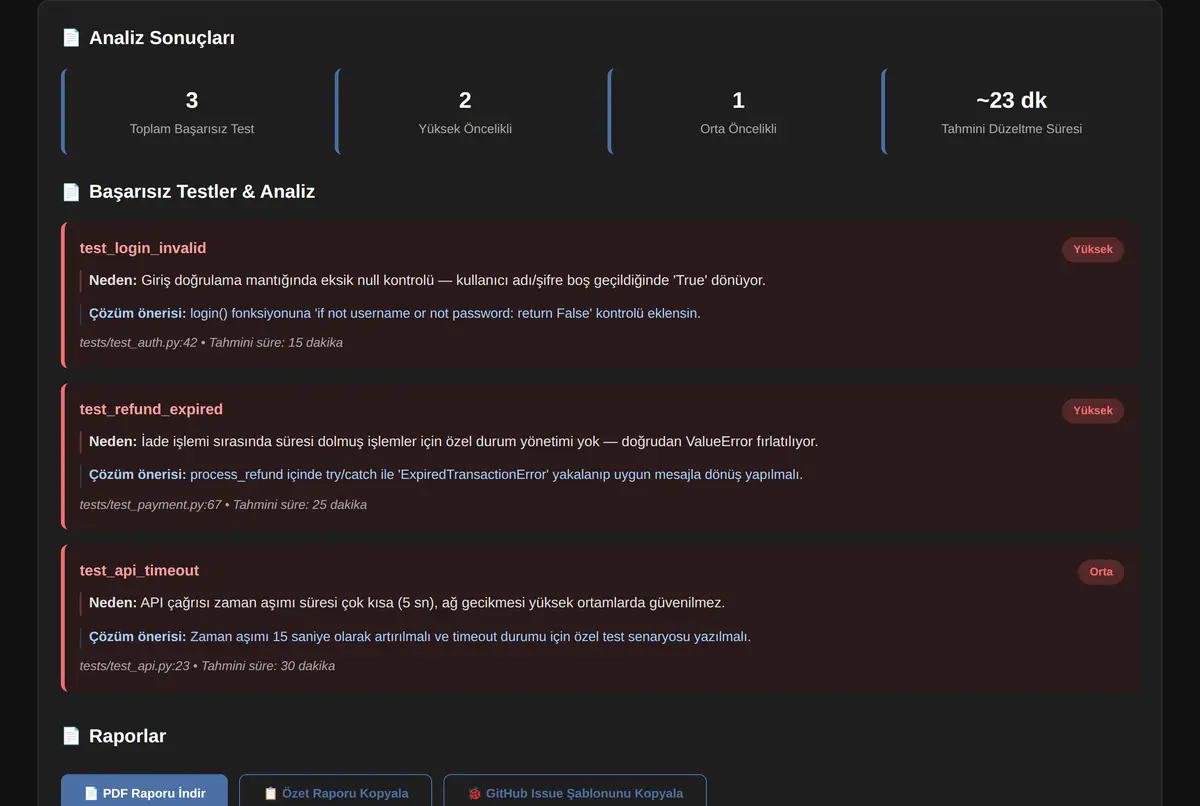The height and width of the screenshot is (806, 1200).
Task: Select the test_refund_expired test name
Action: (151, 409)
